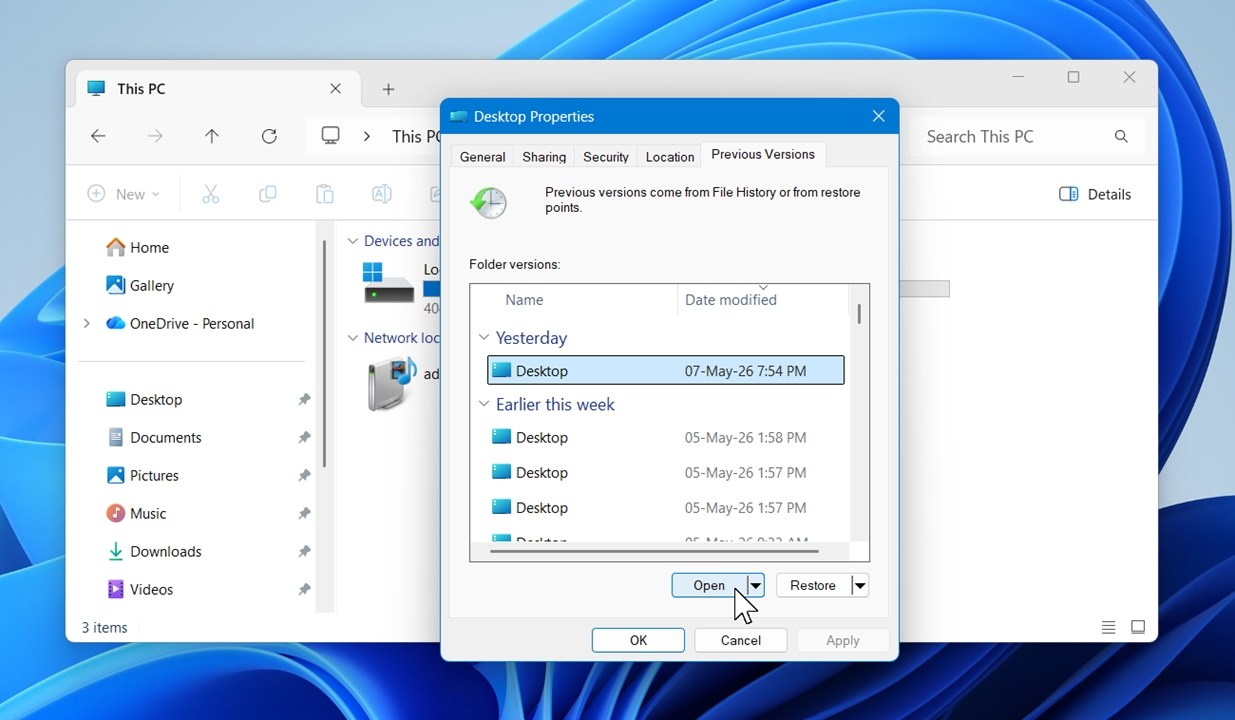Refresh the This PC window
Viewport: 1235px width, 720px height.
tap(269, 136)
